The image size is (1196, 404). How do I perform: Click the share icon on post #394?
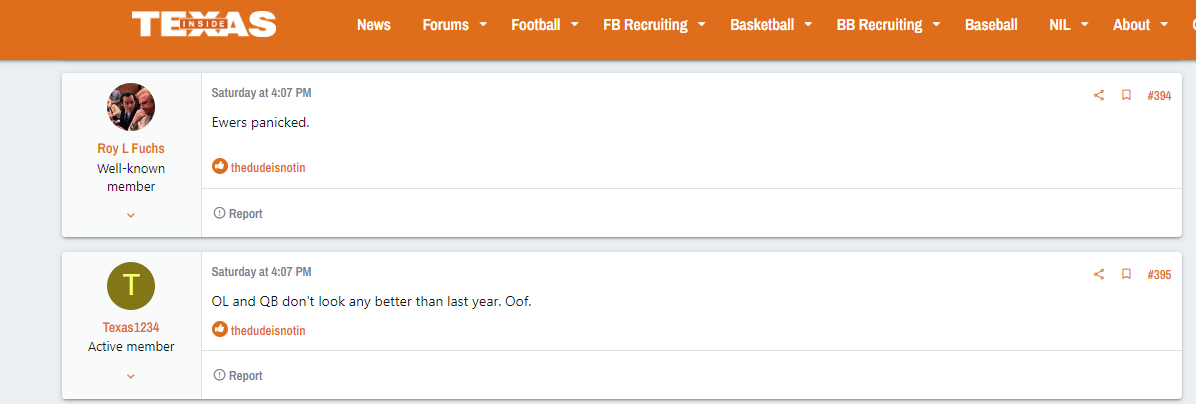click(x=1098, y=95)
